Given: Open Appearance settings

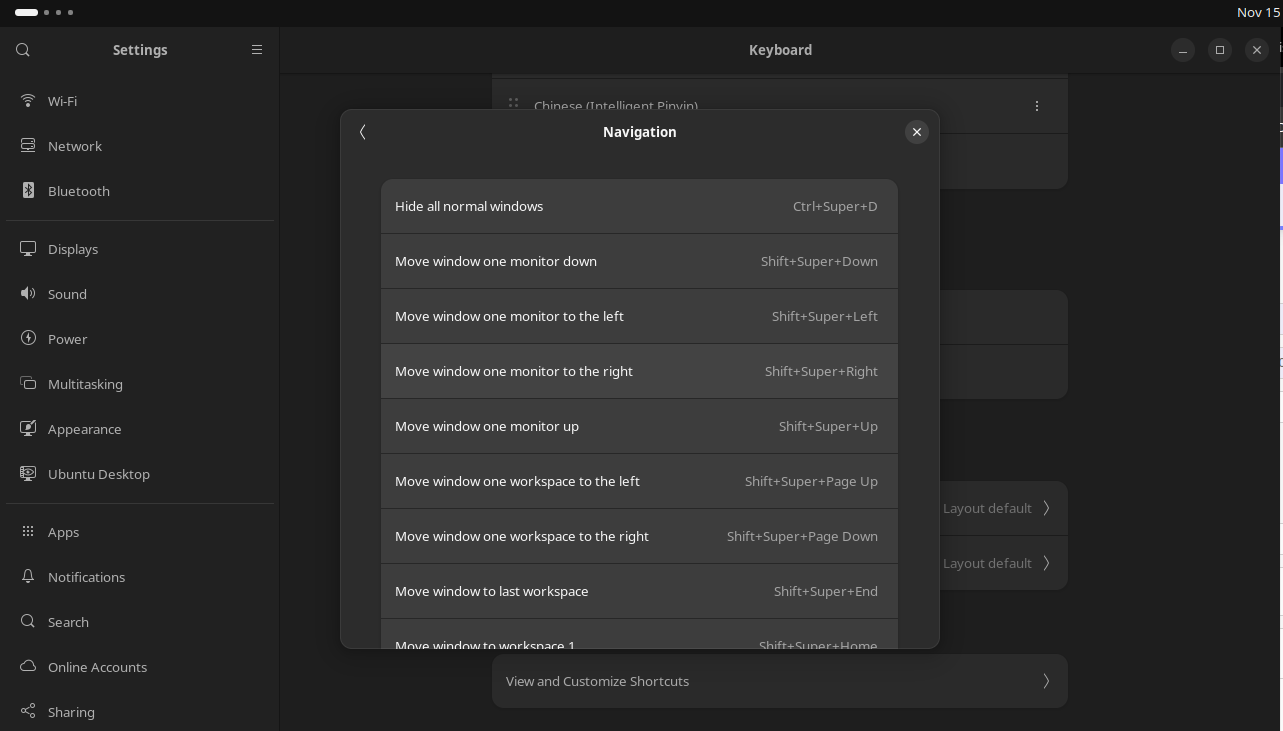Looking at the screenshot, I should 84,429.
